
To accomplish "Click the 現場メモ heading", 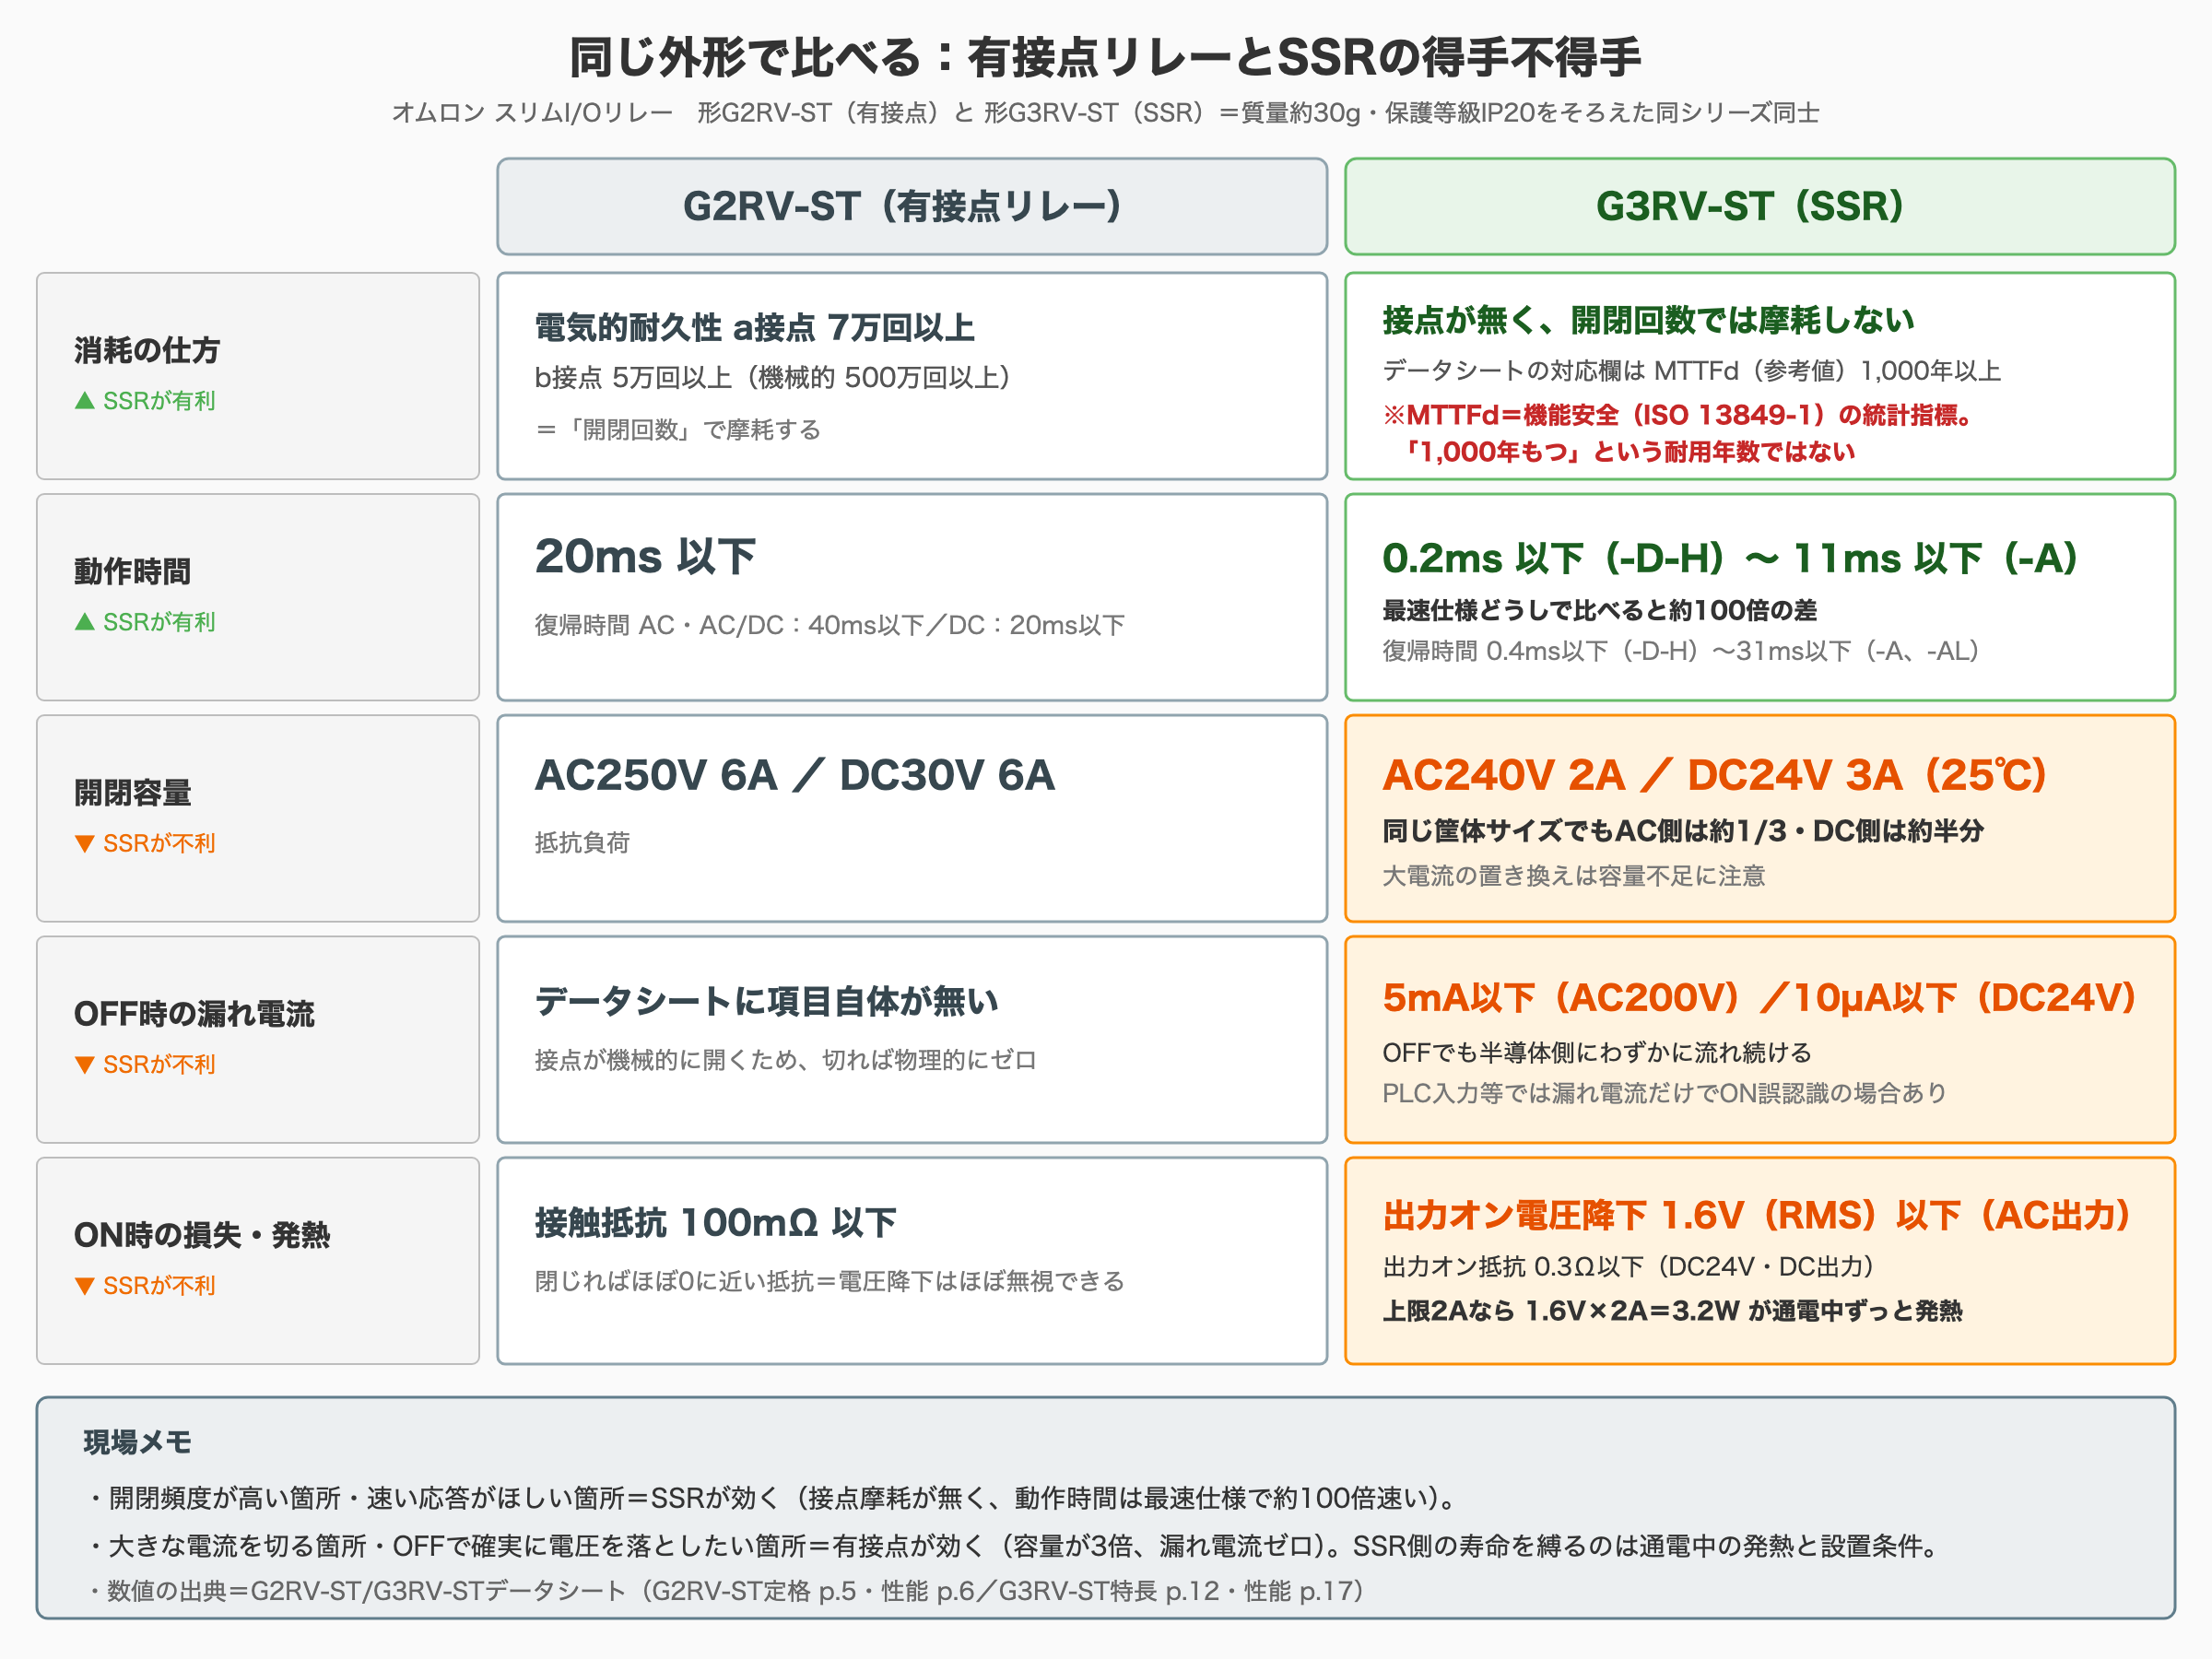I will (137, 1442).
